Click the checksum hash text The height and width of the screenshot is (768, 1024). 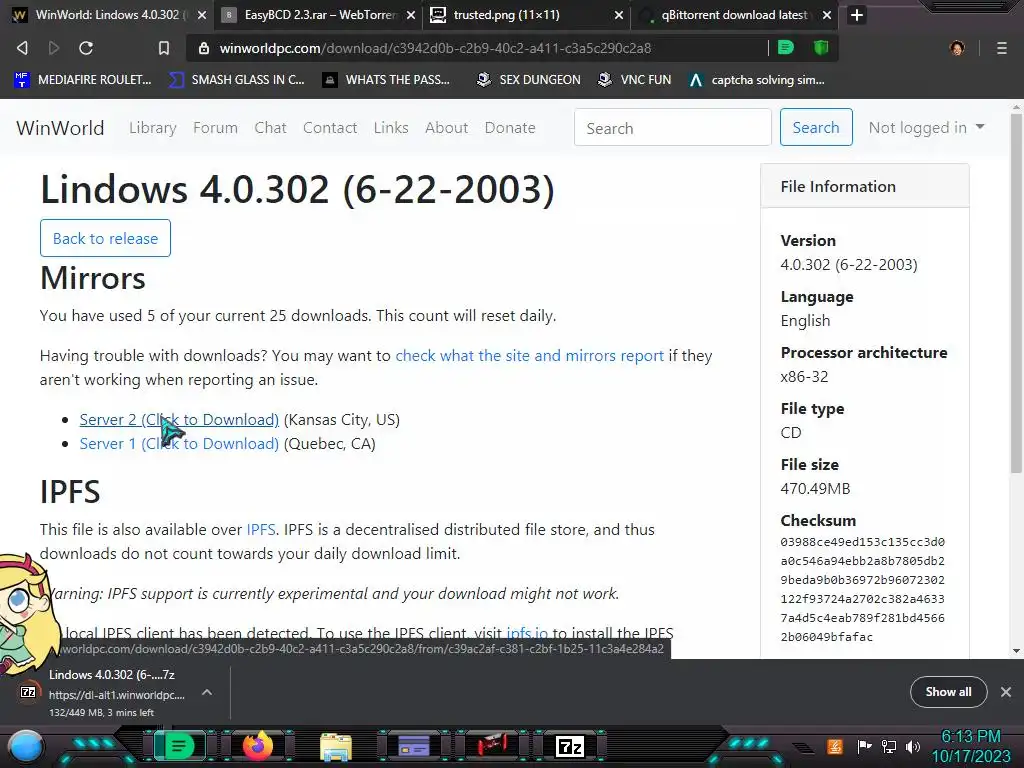[x=862, y=589]
